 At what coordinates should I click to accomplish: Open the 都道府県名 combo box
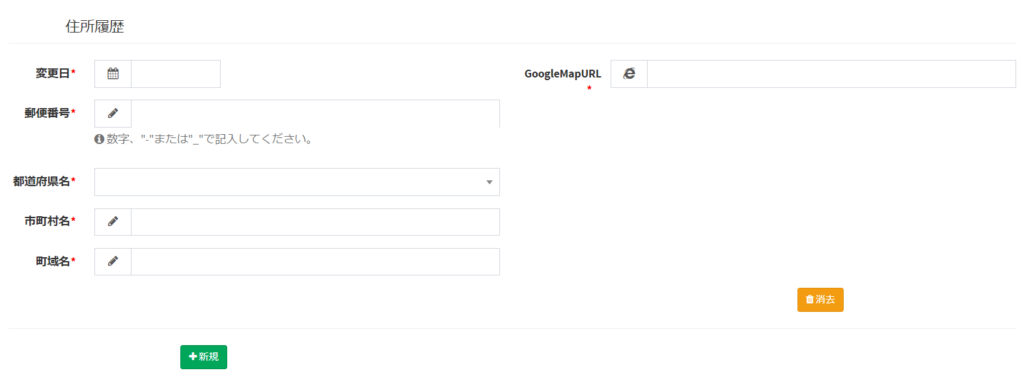pyautogui.click(x=297, y=182)
